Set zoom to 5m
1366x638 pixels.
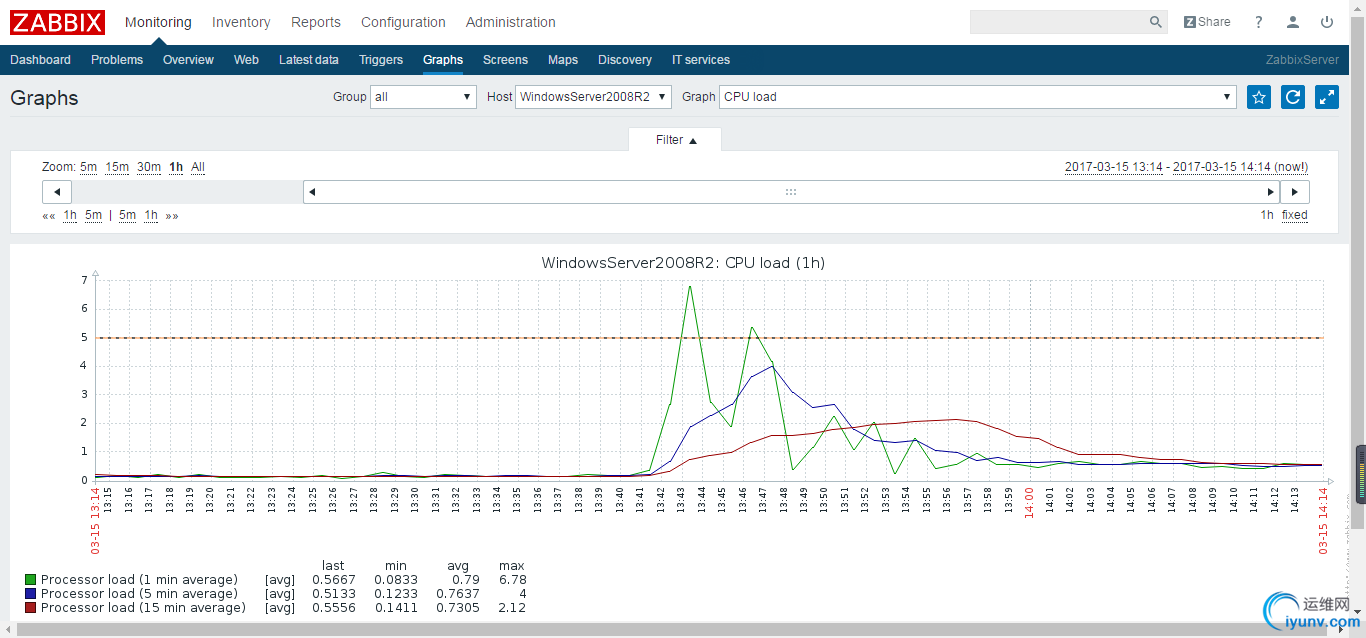[89, 167]
